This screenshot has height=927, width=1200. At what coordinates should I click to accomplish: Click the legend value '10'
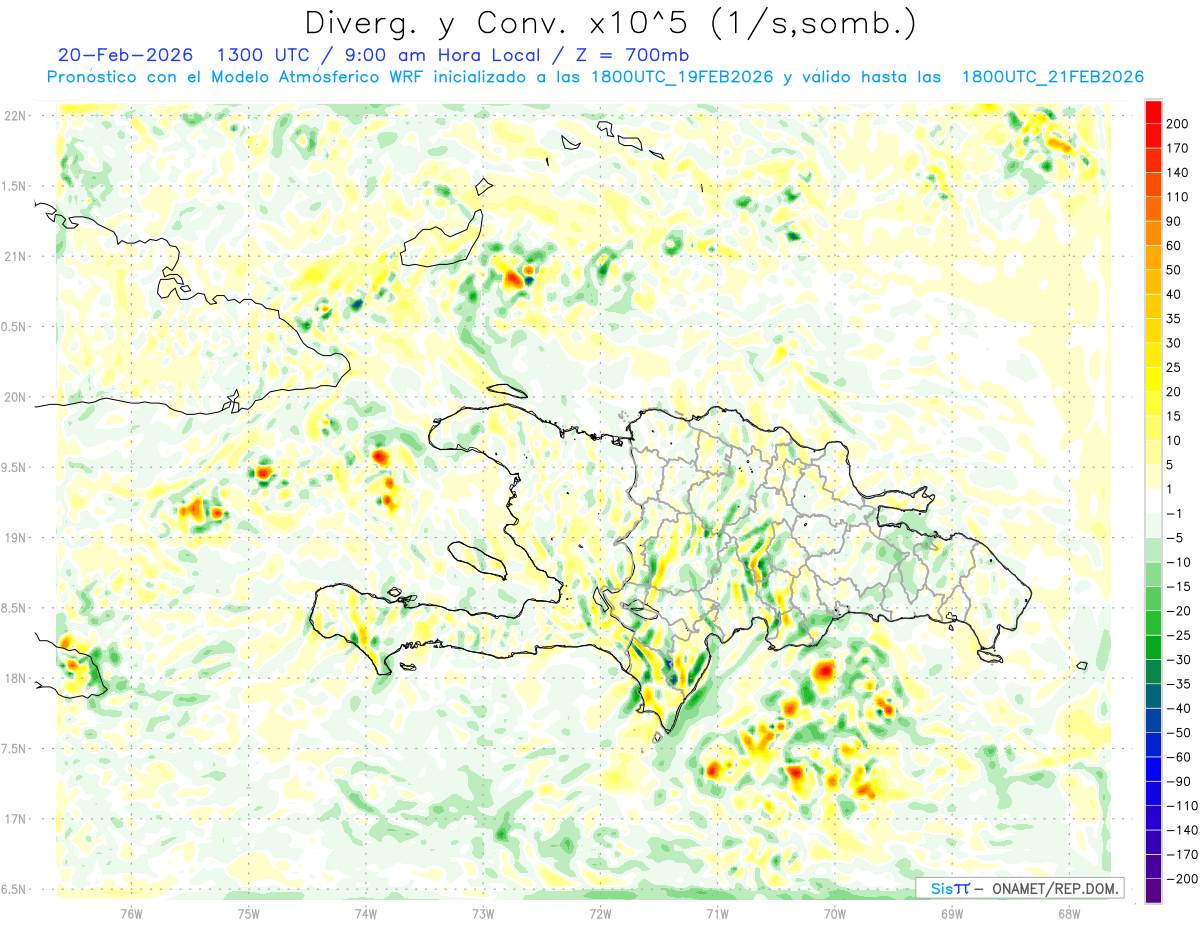(x=1174, y=441)
